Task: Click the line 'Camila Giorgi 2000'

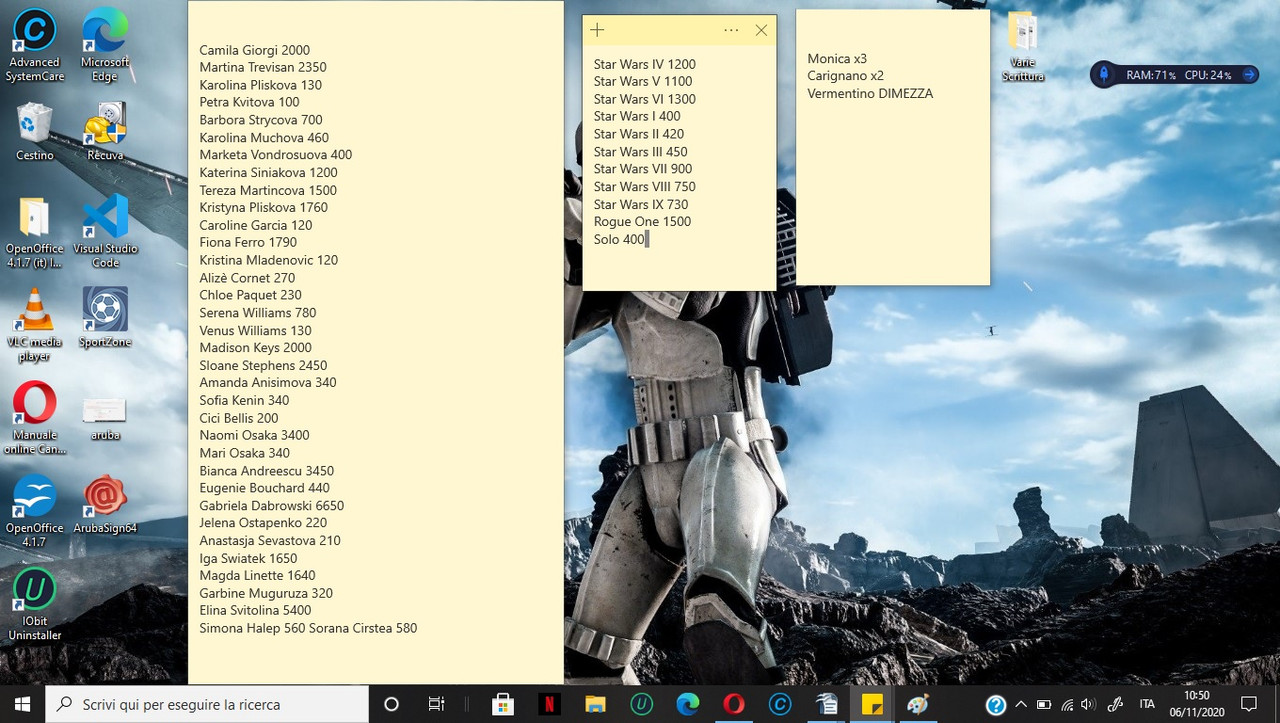Action: 255,50
